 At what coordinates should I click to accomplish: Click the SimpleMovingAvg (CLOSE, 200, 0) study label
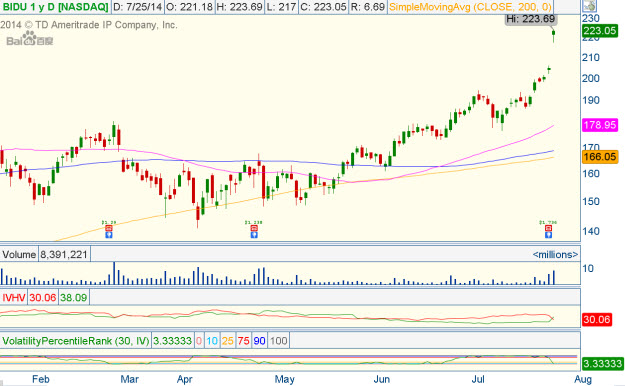click(x=470, y=7)
